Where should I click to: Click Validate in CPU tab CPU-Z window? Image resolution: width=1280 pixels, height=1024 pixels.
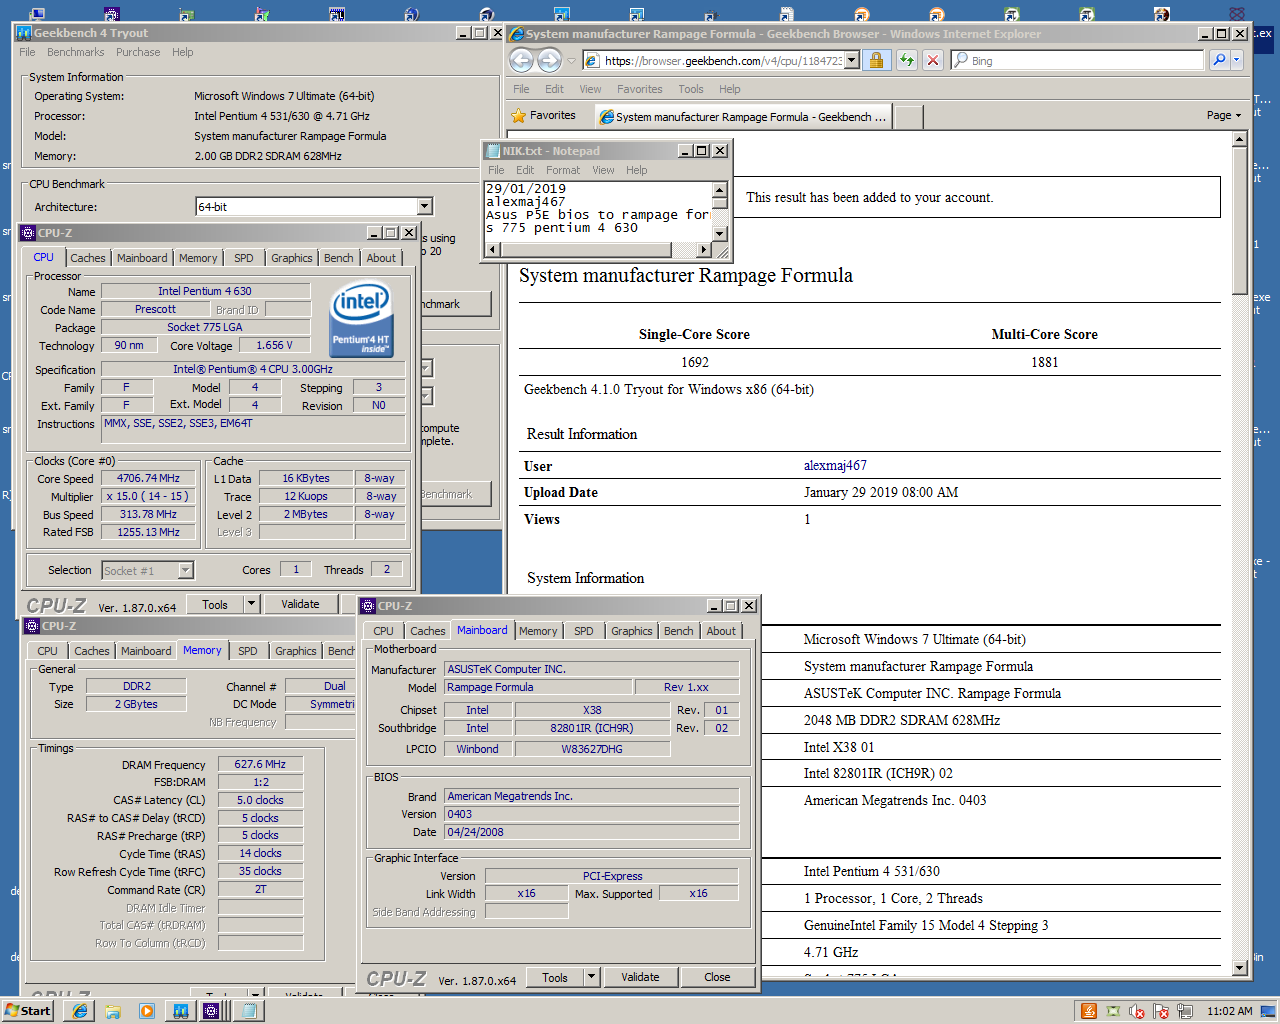pyautogui.click(x=300, y=604)
